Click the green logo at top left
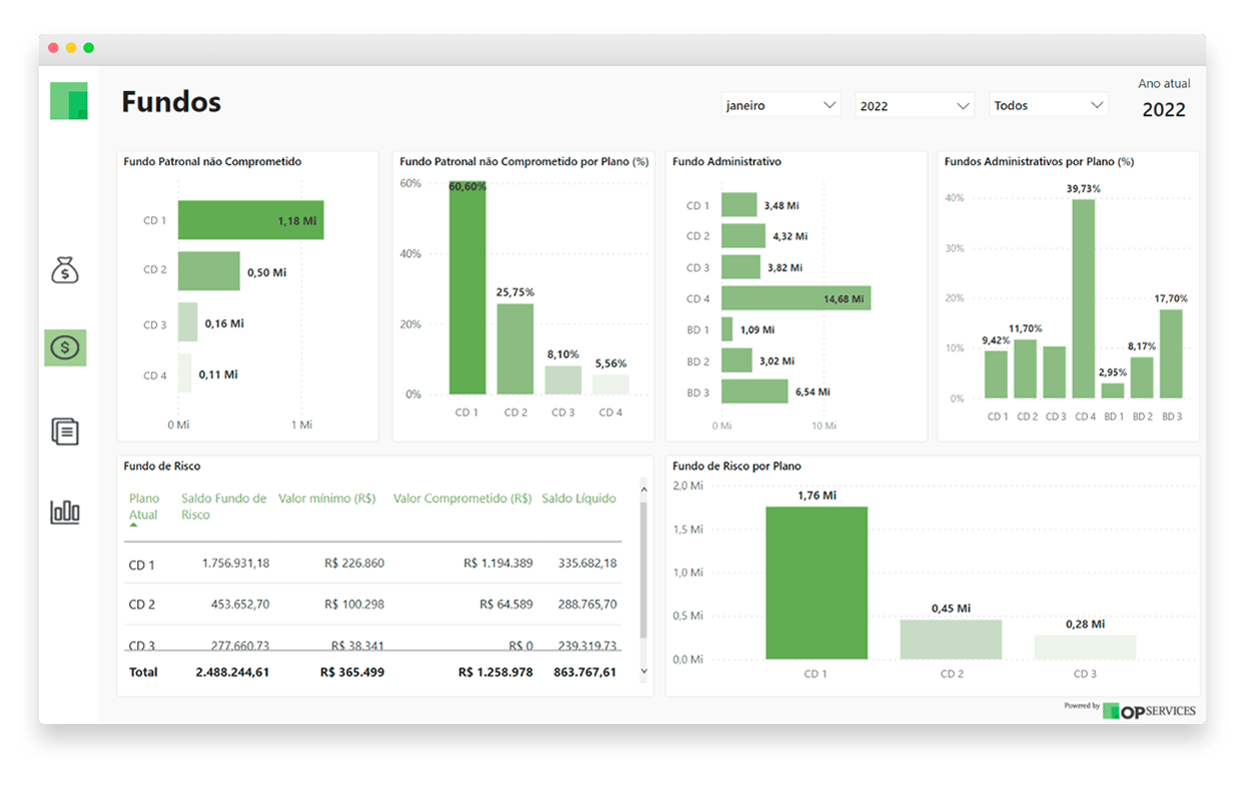The width and height of the screenshot is (1245, 794). coord(69,101)
